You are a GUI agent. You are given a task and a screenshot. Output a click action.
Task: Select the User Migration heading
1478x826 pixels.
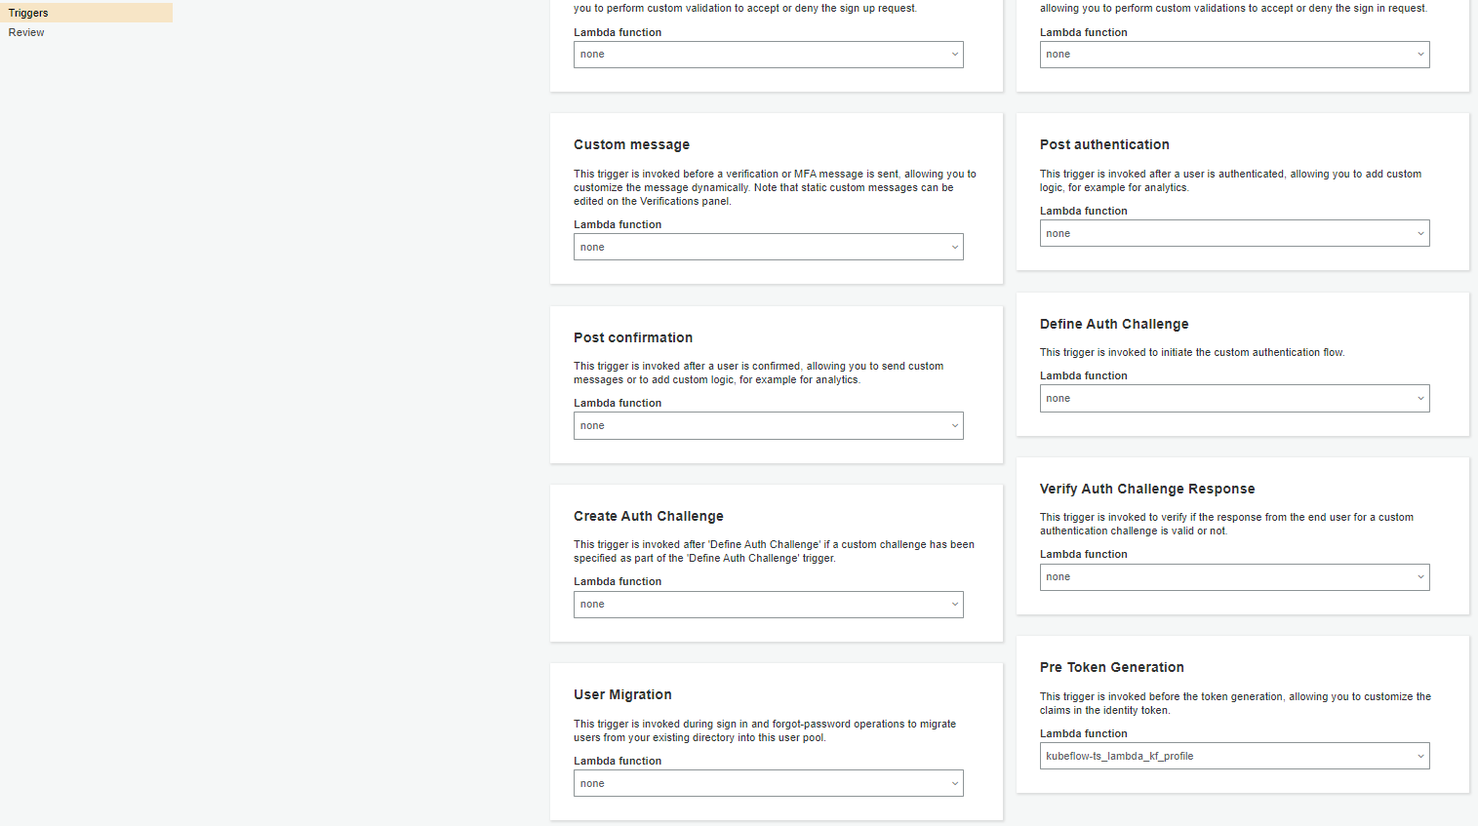point(622,695)
